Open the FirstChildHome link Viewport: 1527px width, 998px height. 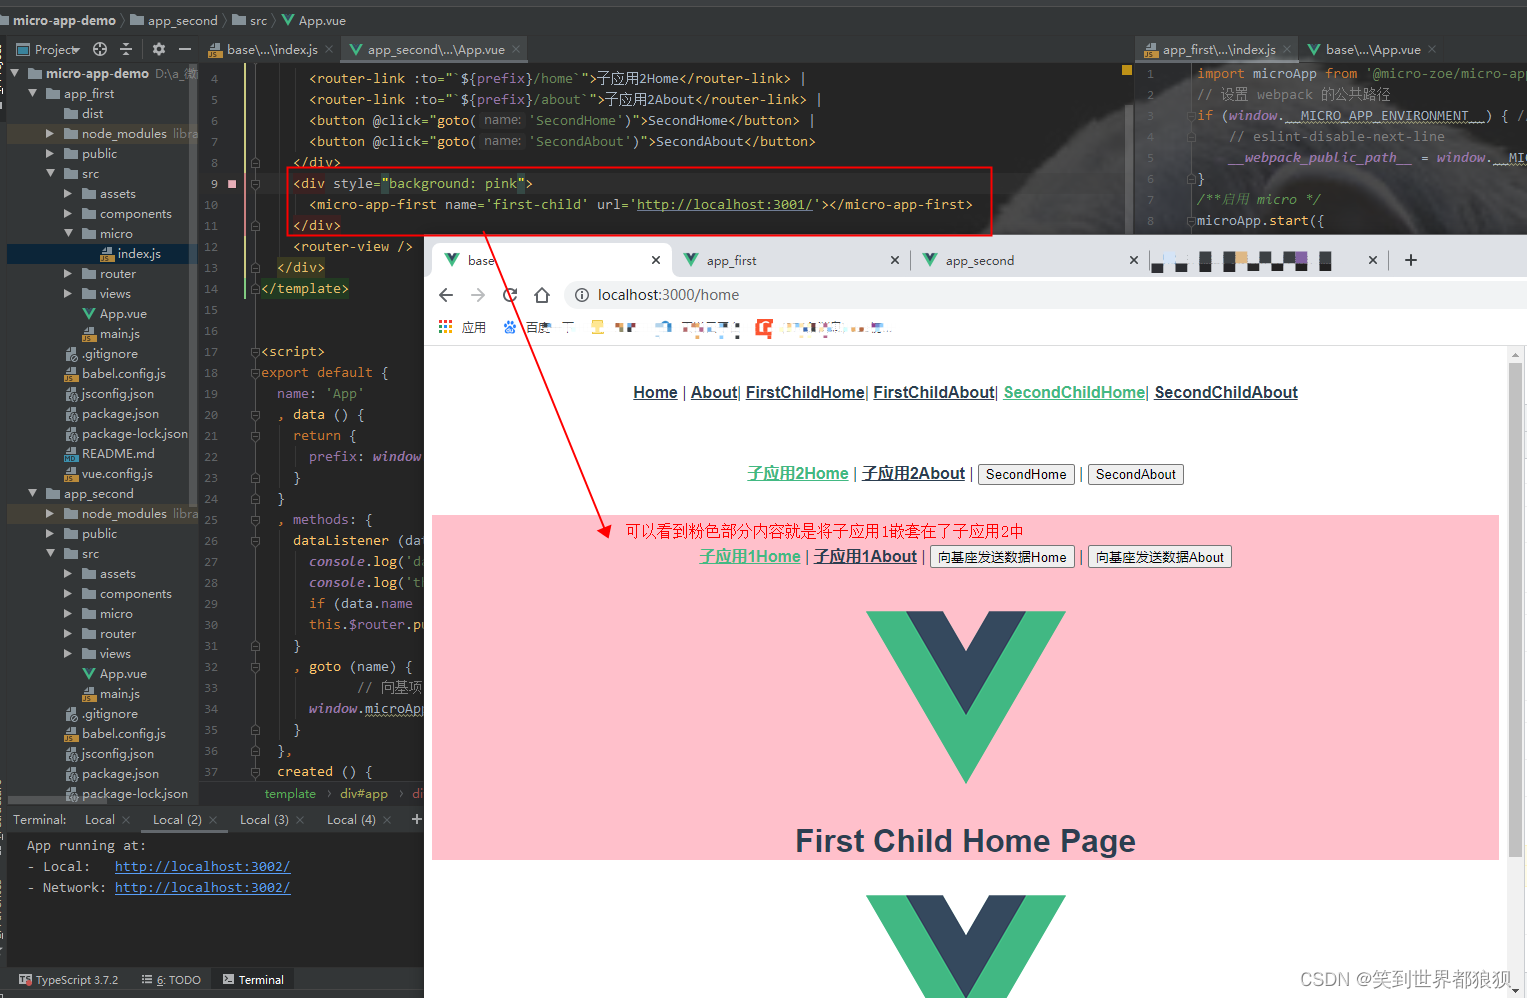point(805,392)
